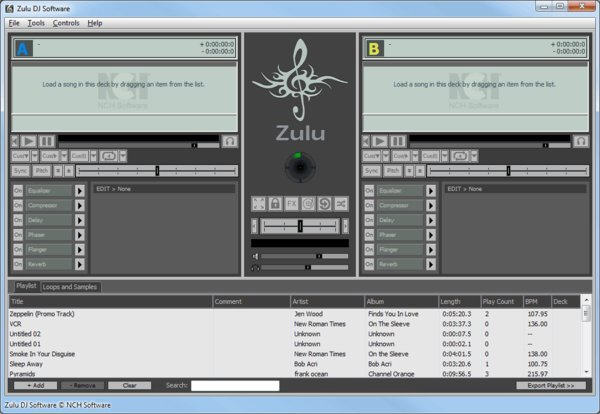Click the loop button on deck B
Image resolution: width=600 pixels, height=414 pixels.
coord(460,156)
